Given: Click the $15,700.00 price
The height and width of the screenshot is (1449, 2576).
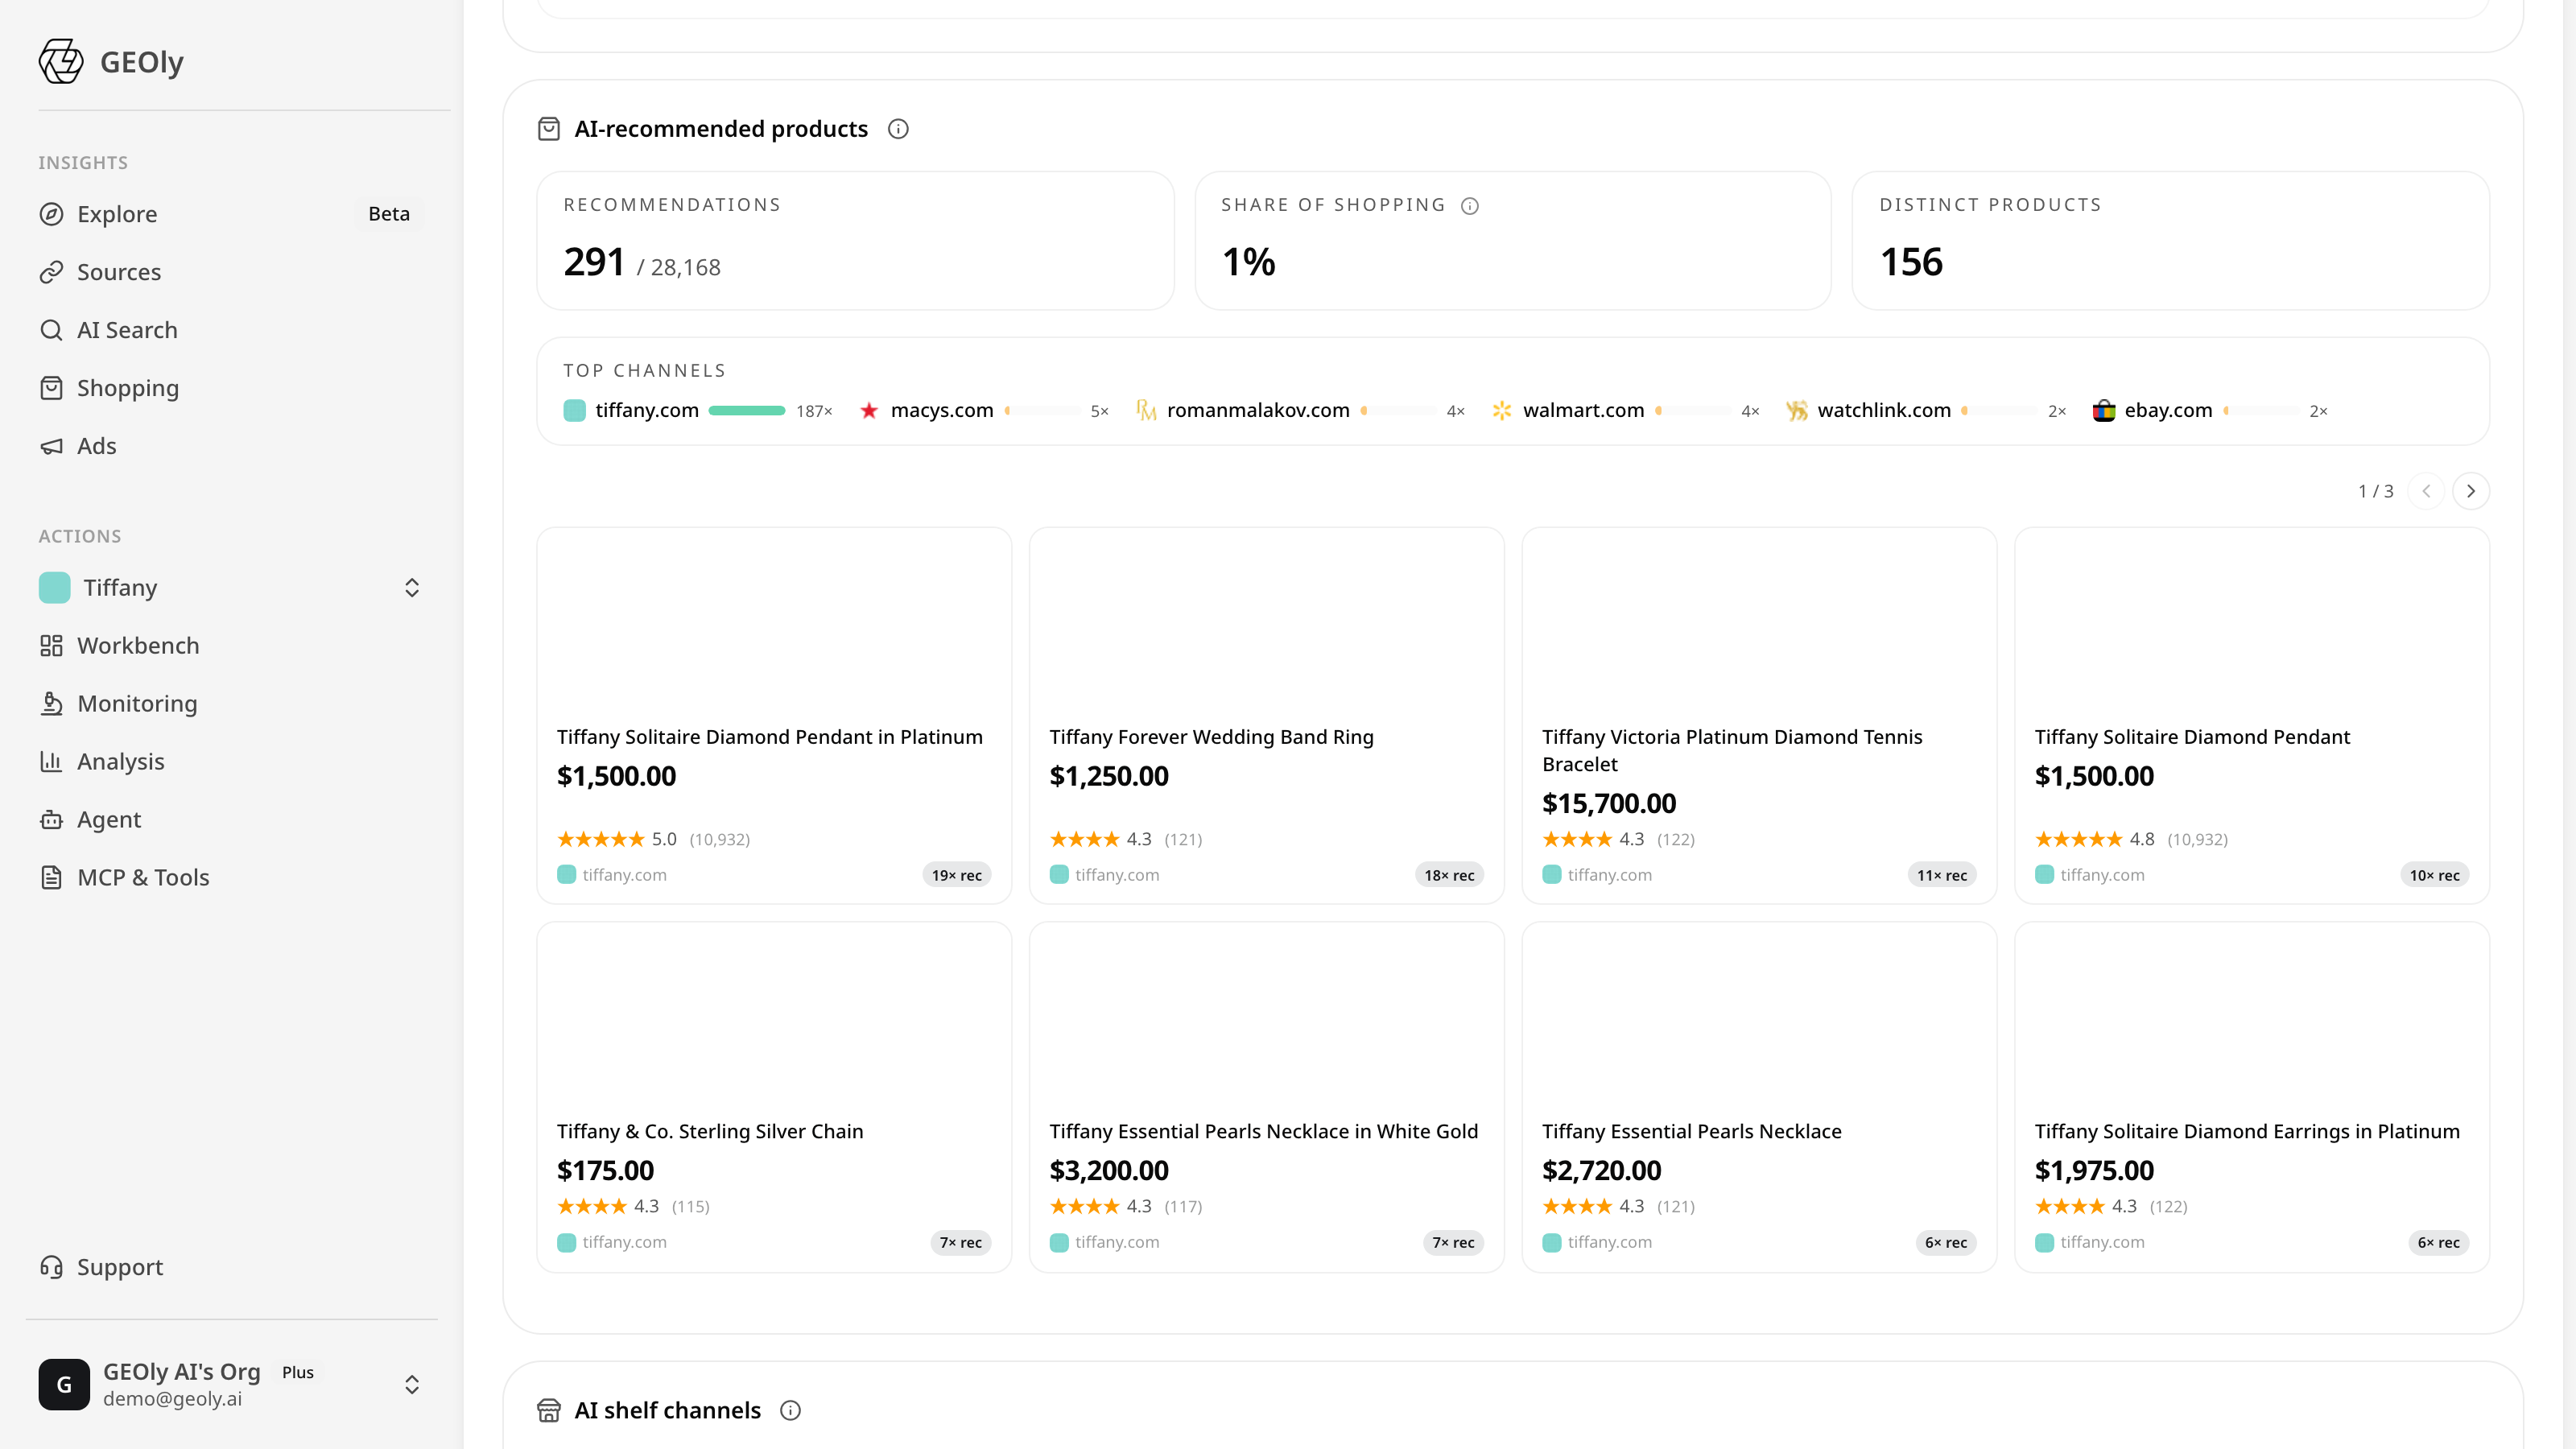Looking at the screenshot, I should [1609, 803].
